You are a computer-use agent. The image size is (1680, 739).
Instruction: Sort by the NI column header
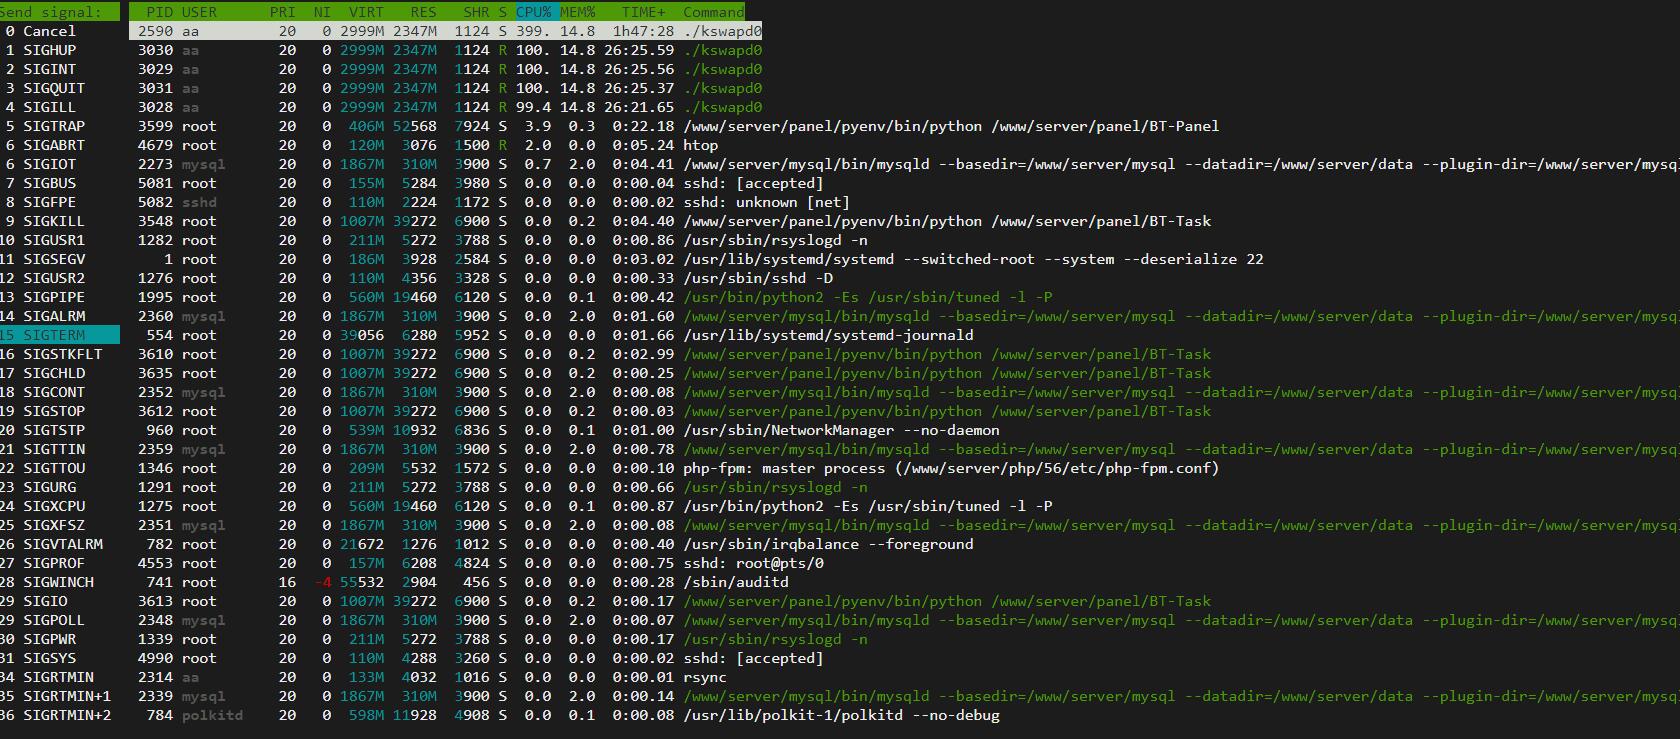point(322,12)
